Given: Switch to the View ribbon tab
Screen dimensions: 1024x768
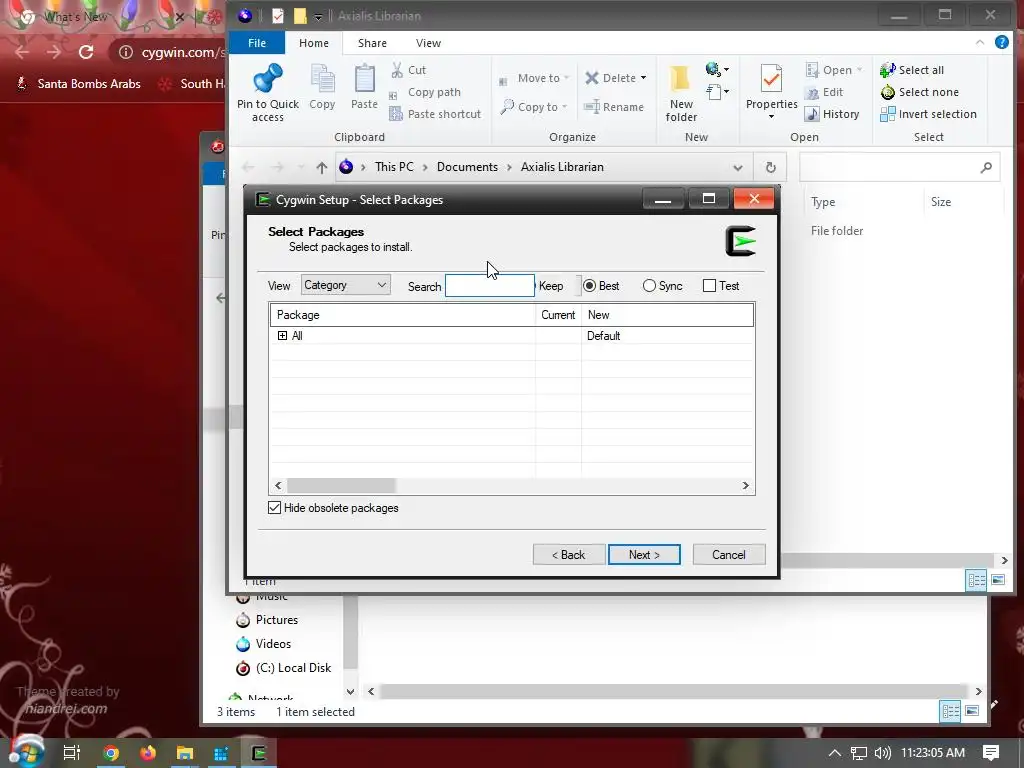Looking at the screenshot, I should tap(428, 43).
